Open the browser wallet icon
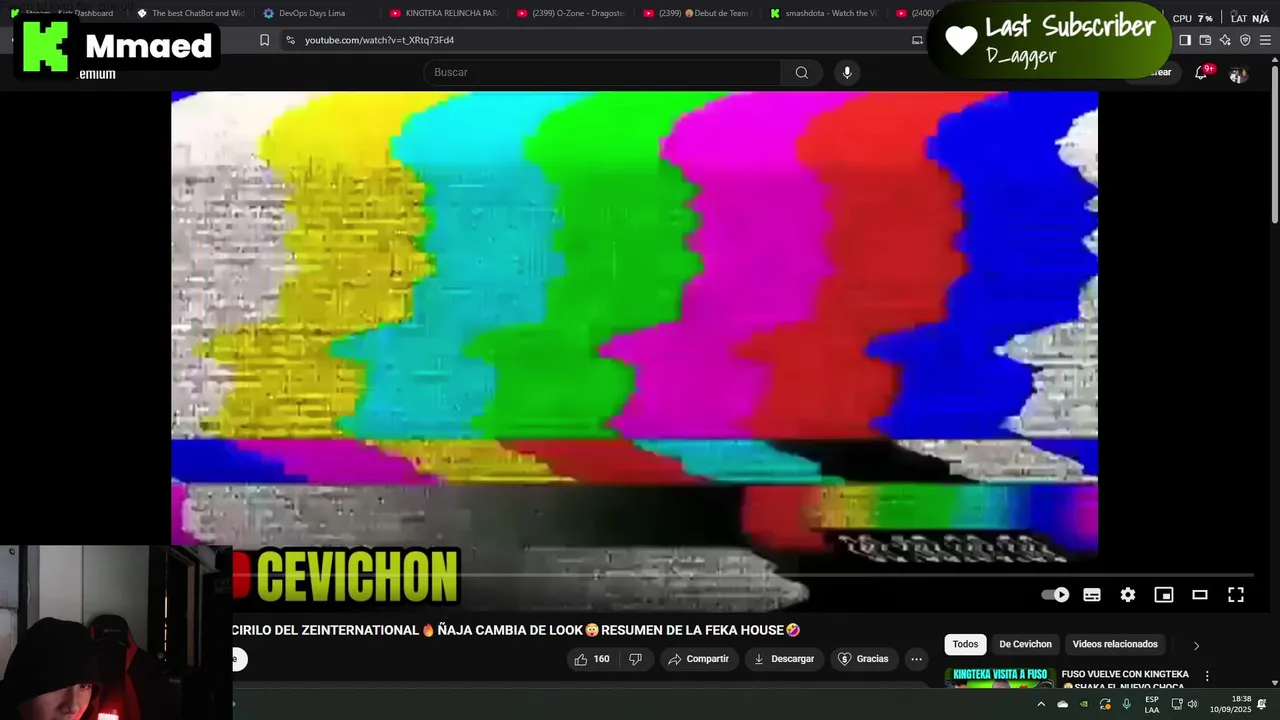 pyautogui.click(x=1205, y=40)
